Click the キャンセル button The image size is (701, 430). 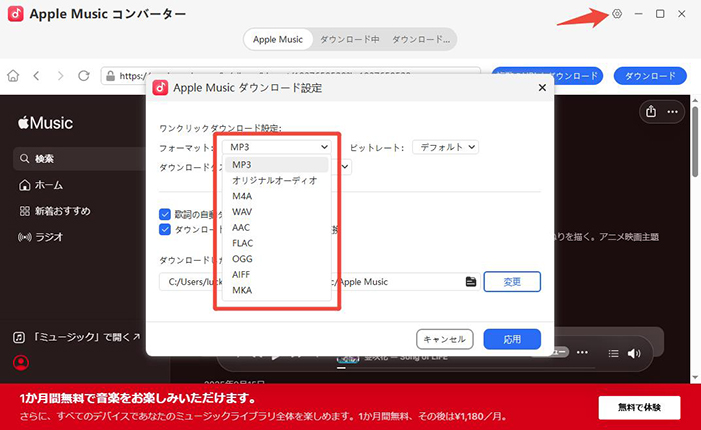click(x=444, y=339)
